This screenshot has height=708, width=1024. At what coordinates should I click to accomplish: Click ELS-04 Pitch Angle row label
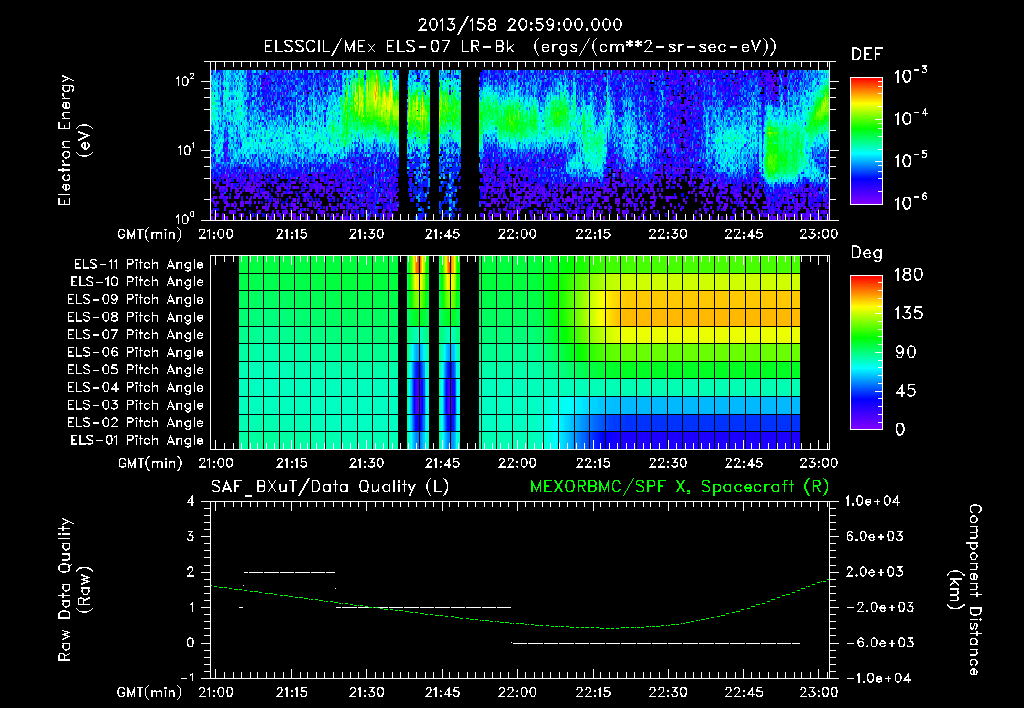(136, 388)
